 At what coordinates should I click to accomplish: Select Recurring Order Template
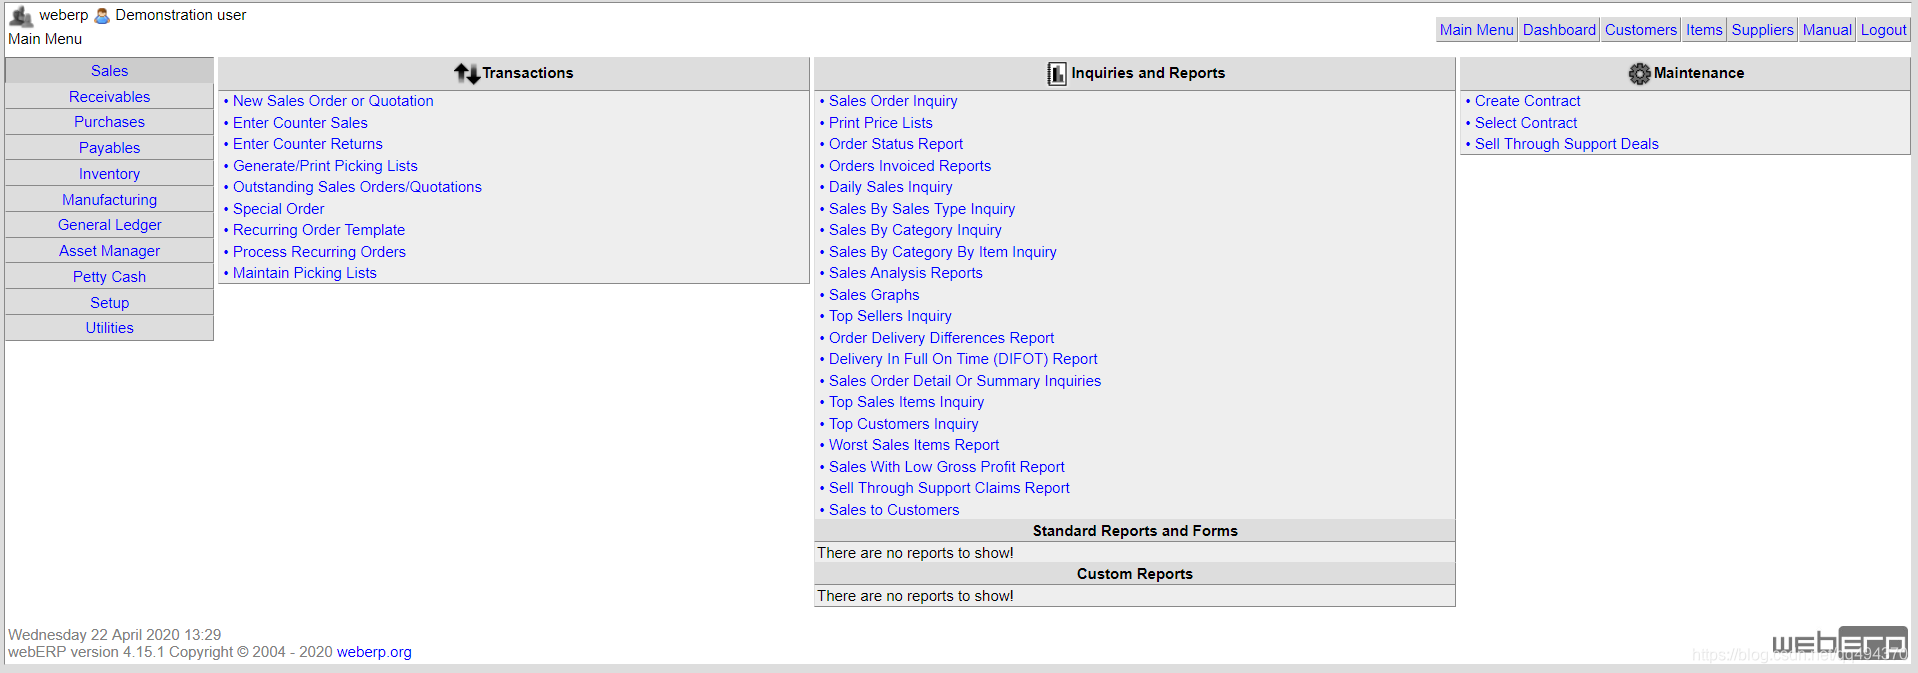pos(319,230)
